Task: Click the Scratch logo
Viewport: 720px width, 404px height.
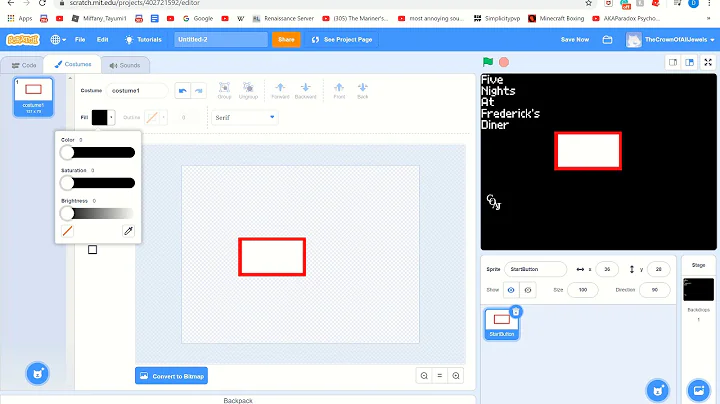Action: 22,39
